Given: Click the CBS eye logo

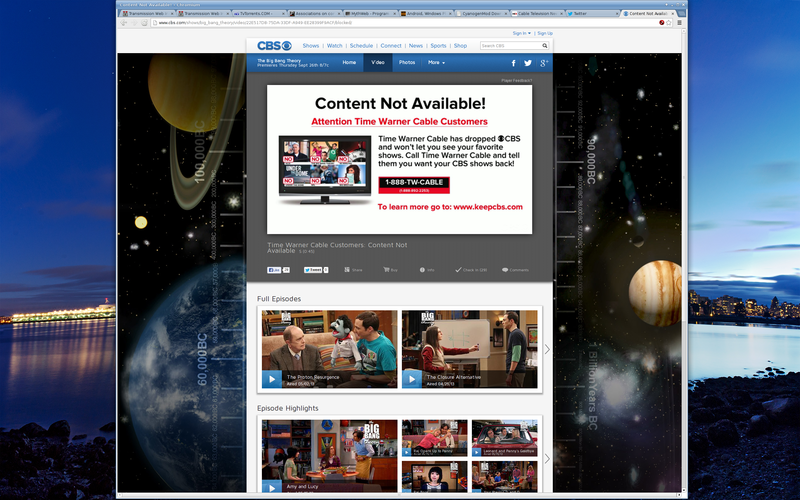Looking at the screenshot, I should pos(274,46).
